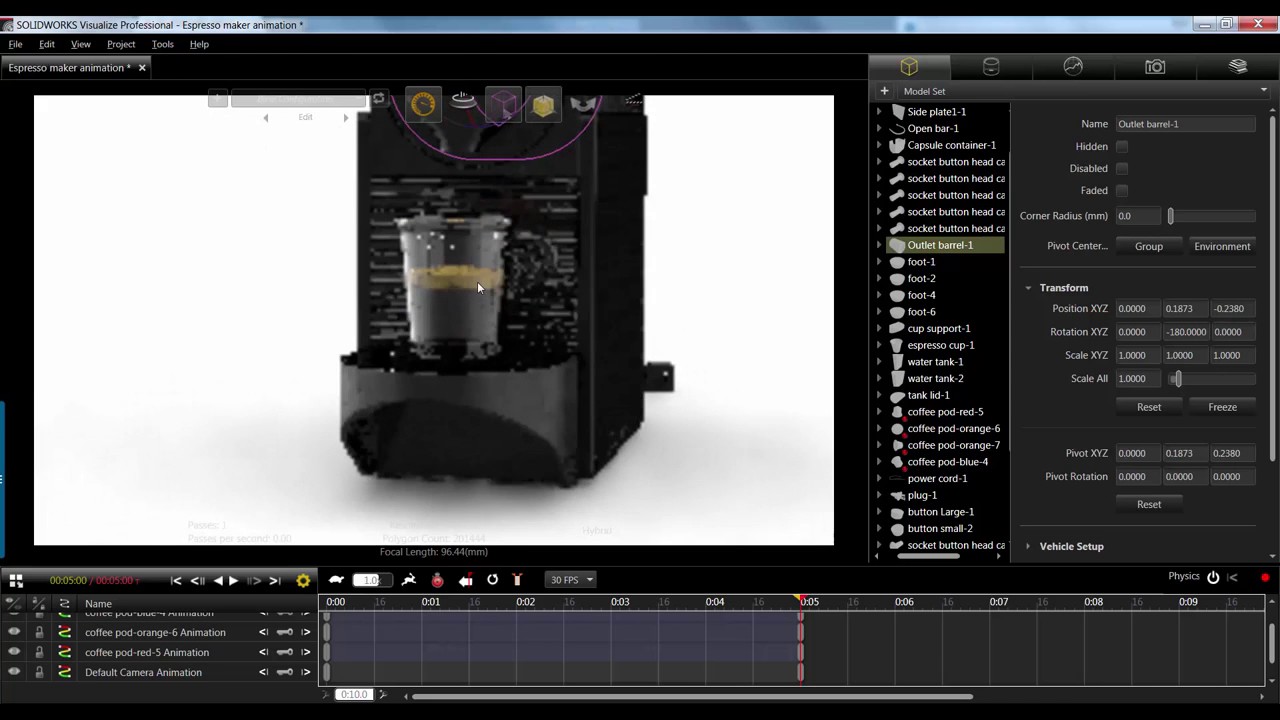Viewport: 1280px width, 720px height.
Task: Expand the power cord-1 tree node
Action: tap(879, 478)
